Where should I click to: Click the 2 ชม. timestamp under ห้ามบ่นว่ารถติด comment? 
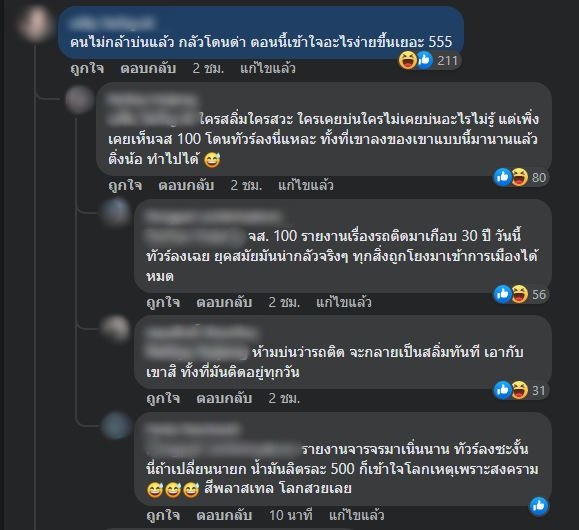click(284, 399)
